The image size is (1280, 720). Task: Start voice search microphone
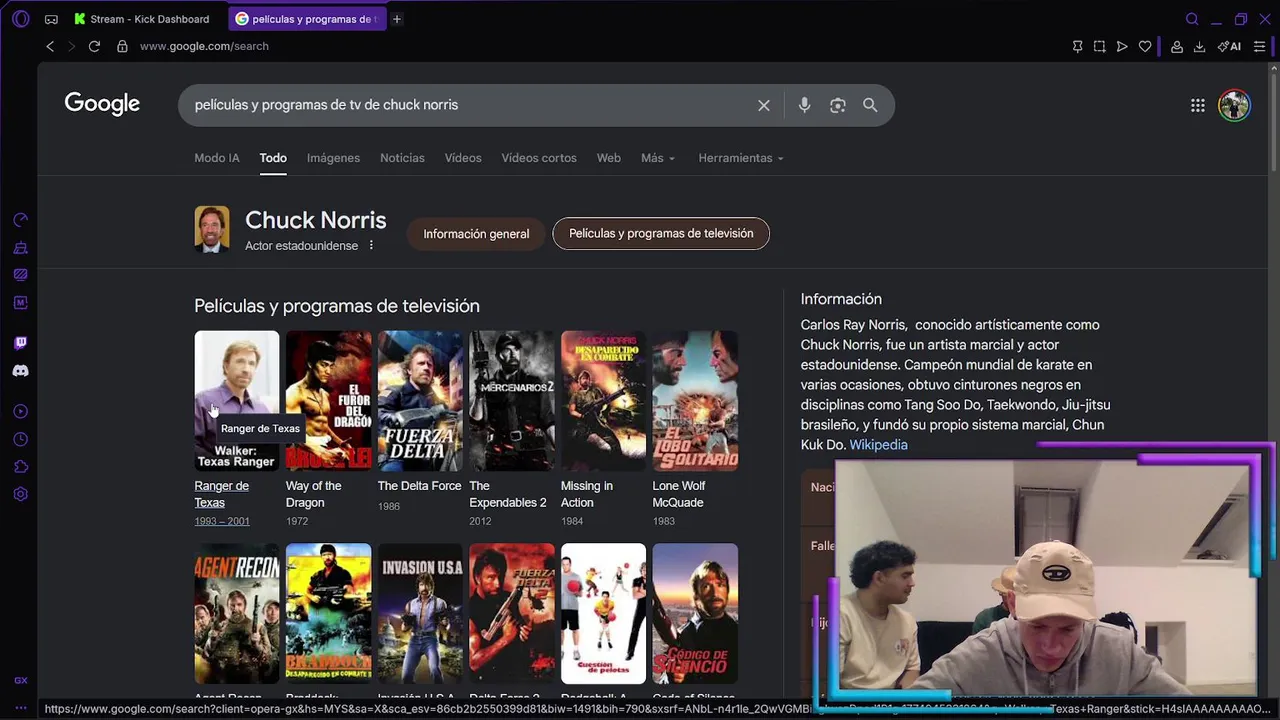click(x=804, y=105)
